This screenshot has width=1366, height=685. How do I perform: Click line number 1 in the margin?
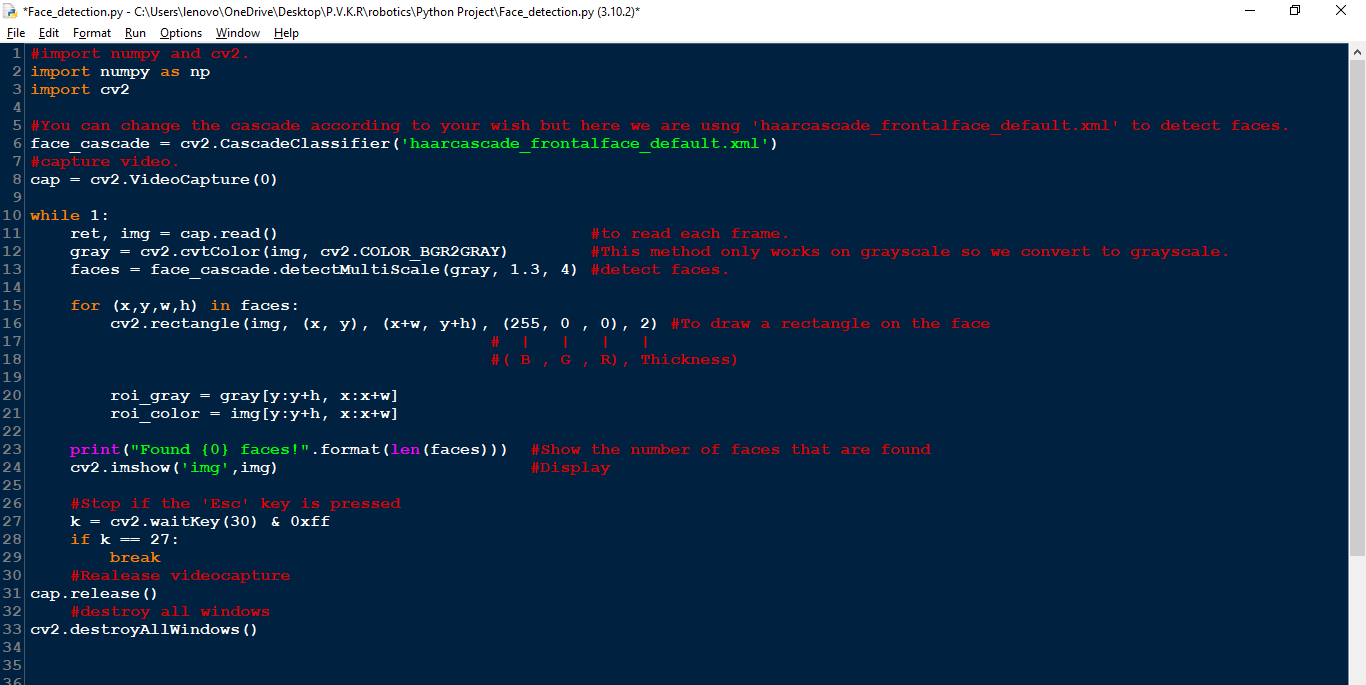[15, 53]
